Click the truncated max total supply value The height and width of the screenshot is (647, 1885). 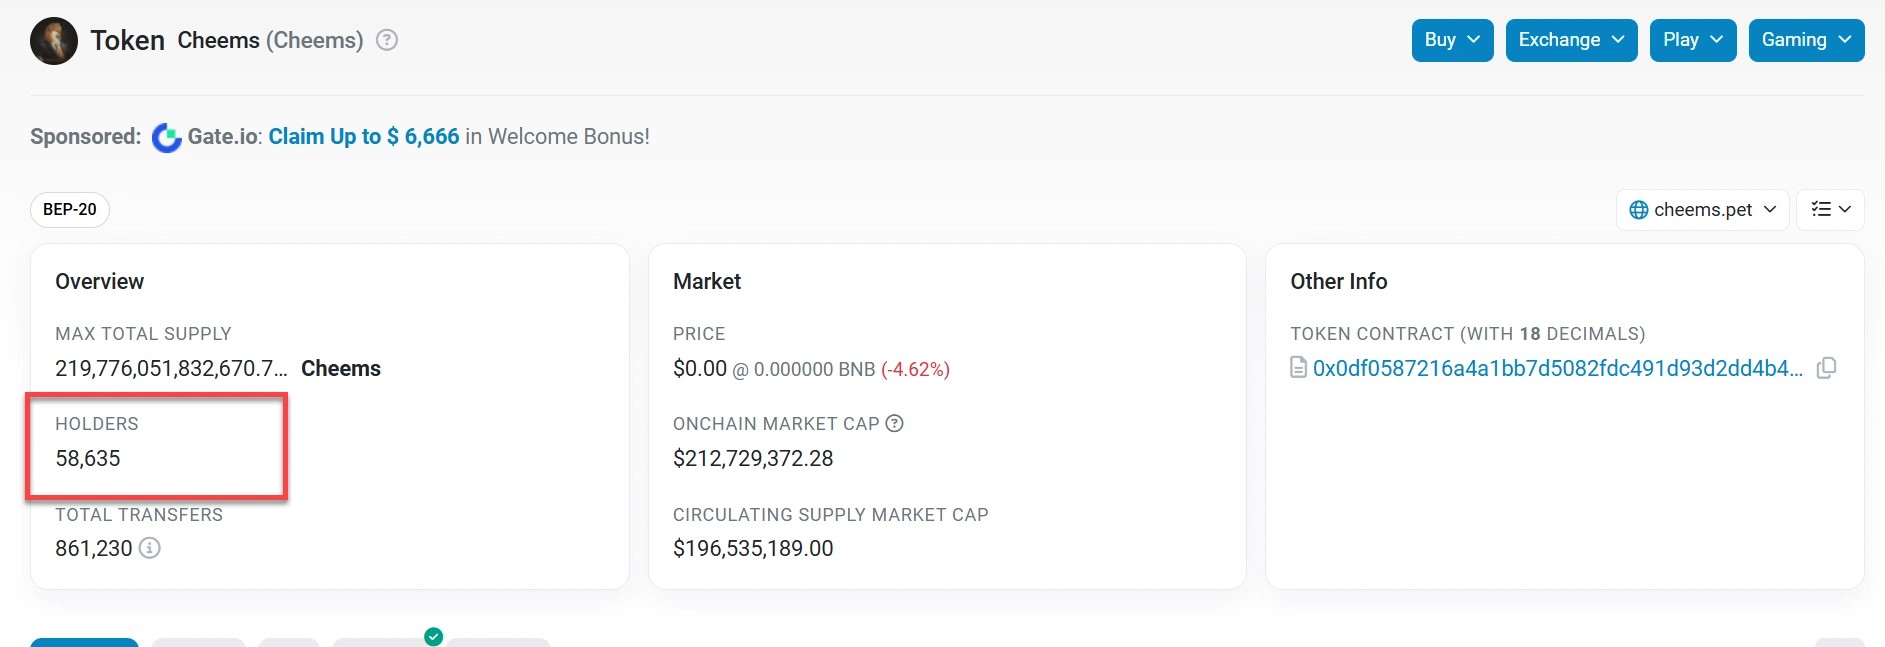(171, 369)
